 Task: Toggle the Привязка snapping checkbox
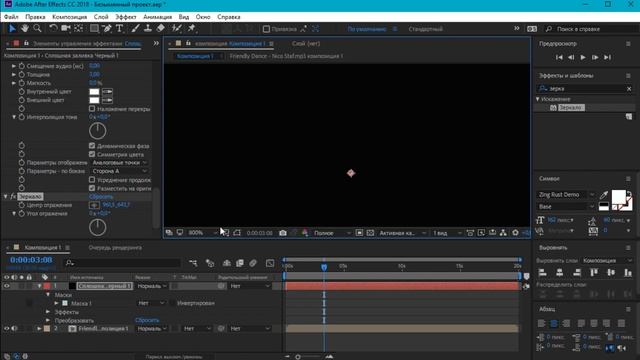[x=266, y=29]
